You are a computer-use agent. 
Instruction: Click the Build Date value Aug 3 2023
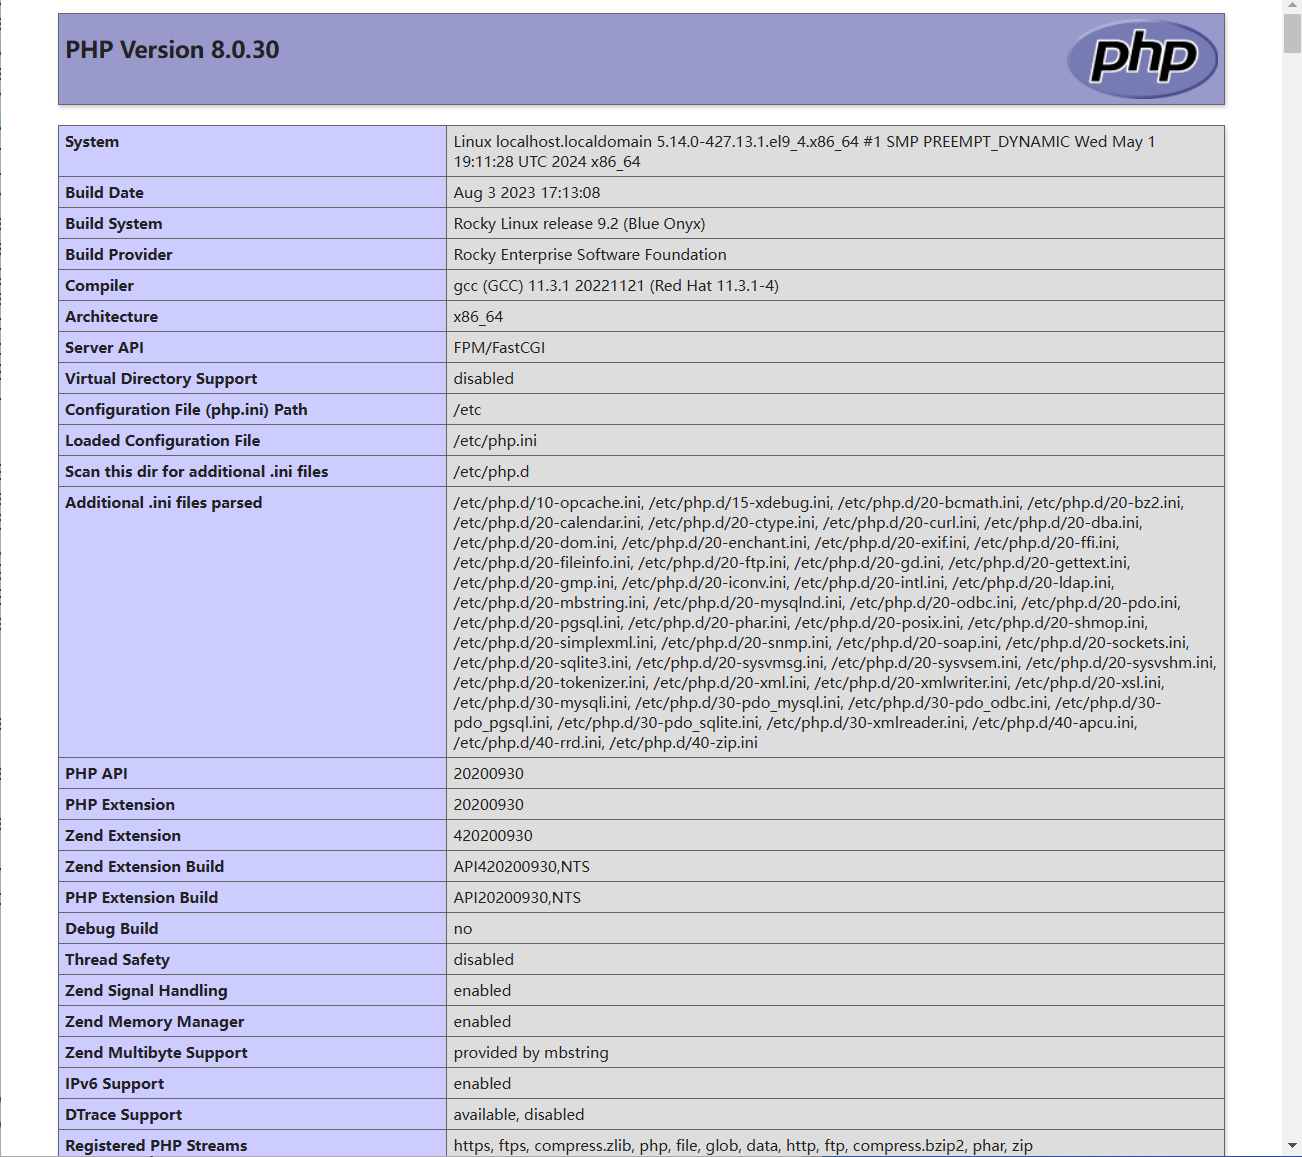[526, 193]
